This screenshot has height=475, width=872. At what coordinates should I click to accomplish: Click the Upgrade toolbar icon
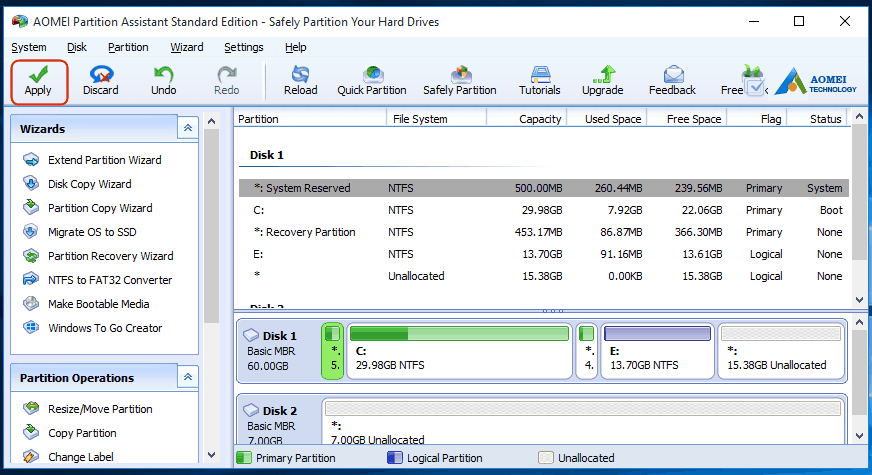(602, 81)
